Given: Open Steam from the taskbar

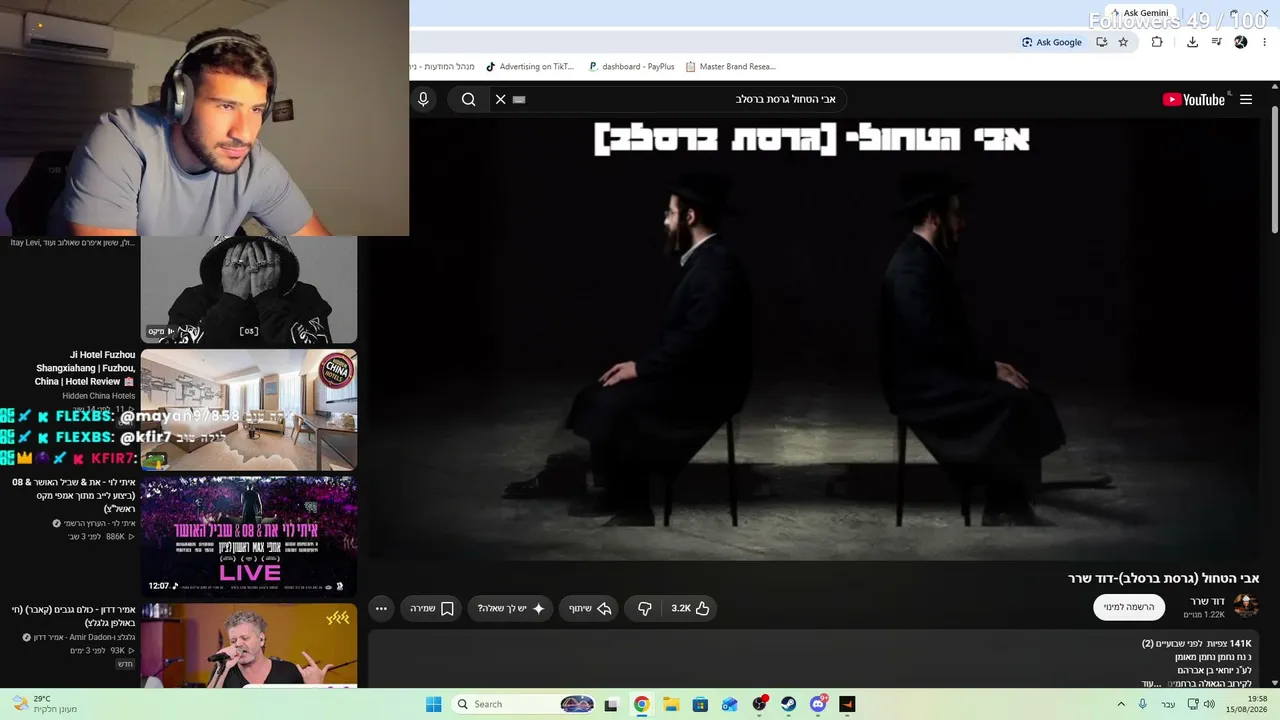Looking at the screenshot, I should [788, 704].
